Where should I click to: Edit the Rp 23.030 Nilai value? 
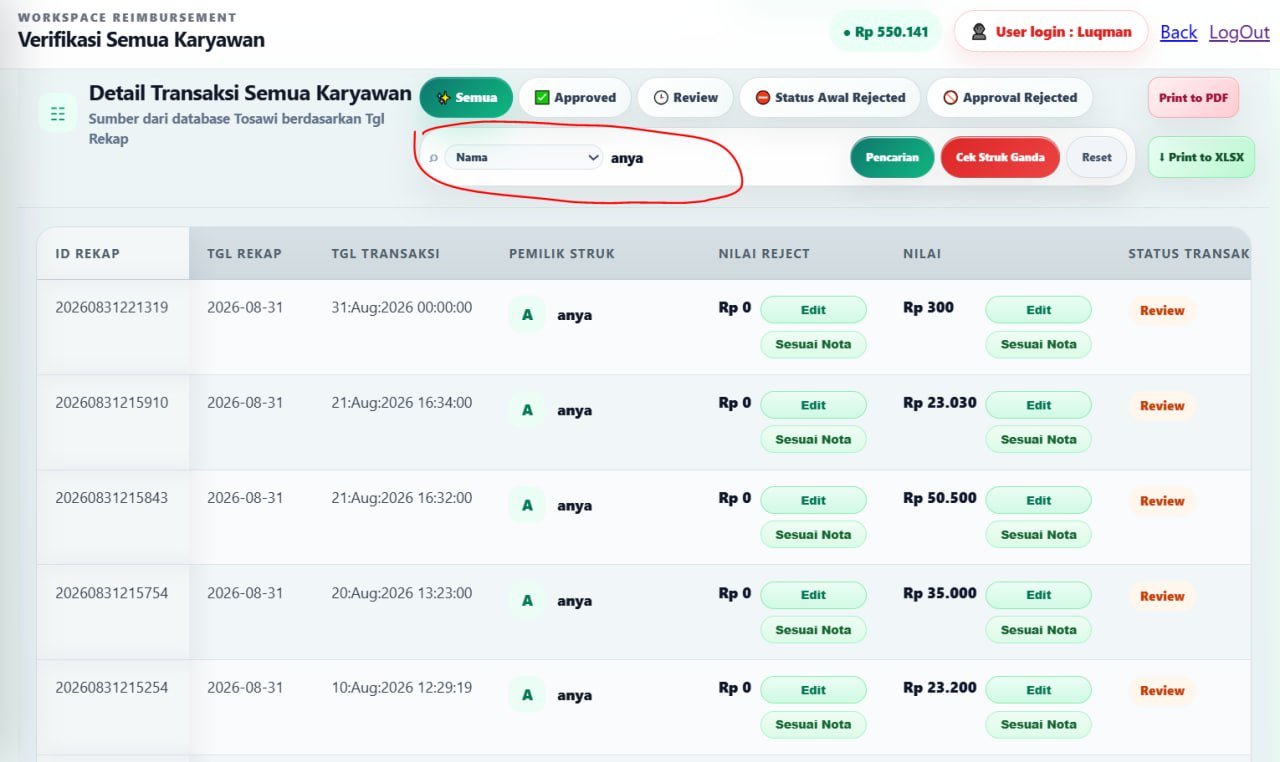click(x=1038, y=405)
